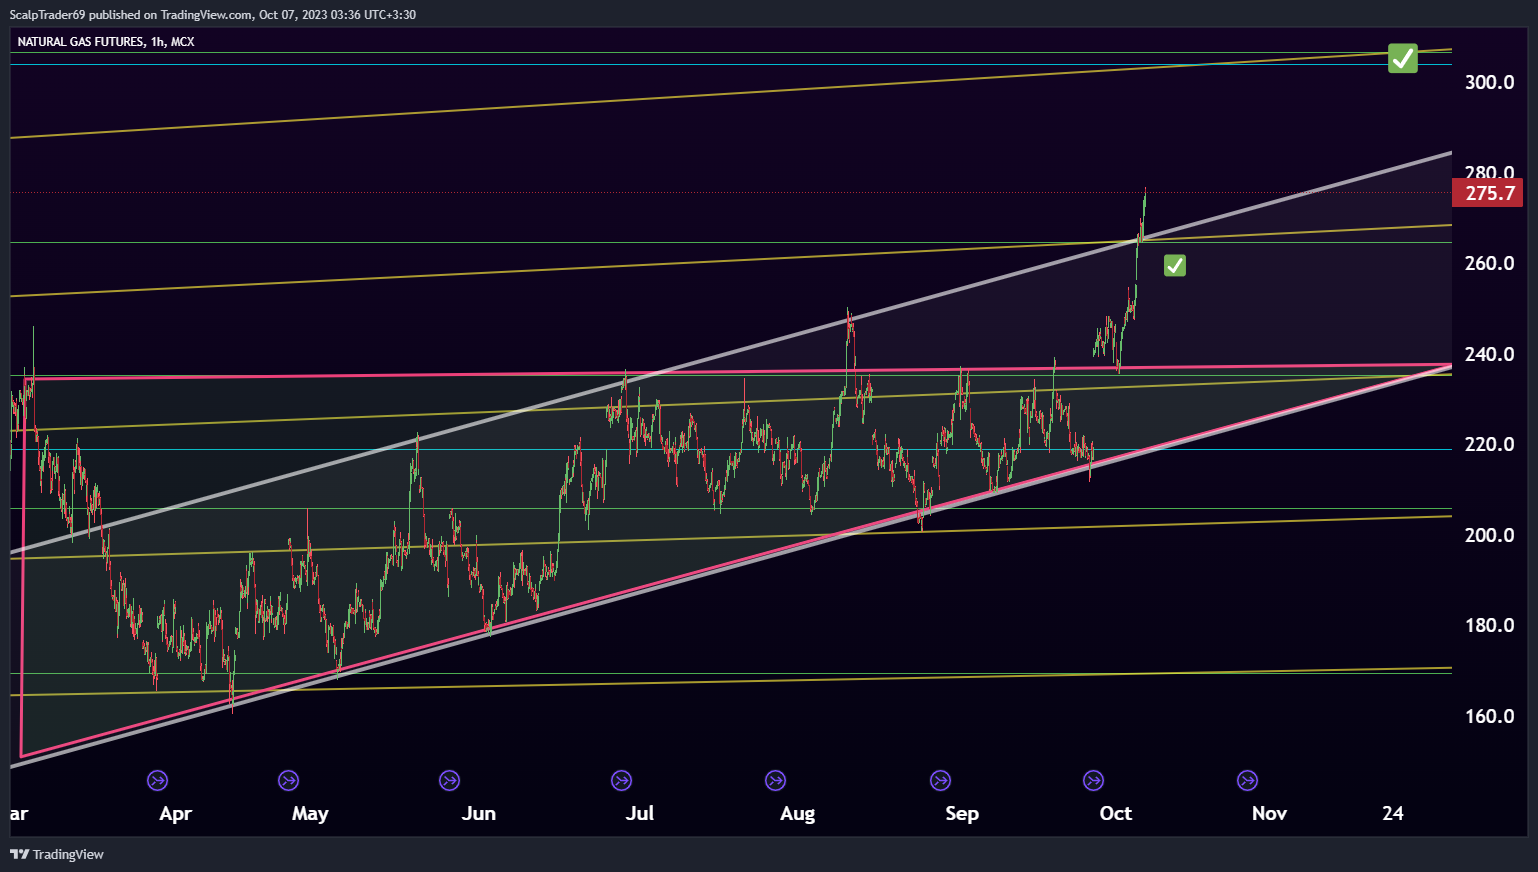Image resolution: width=1538 pixels, height=872 pixels.
Task: Open the contract rollover marker before Sep
Action: 940,780
